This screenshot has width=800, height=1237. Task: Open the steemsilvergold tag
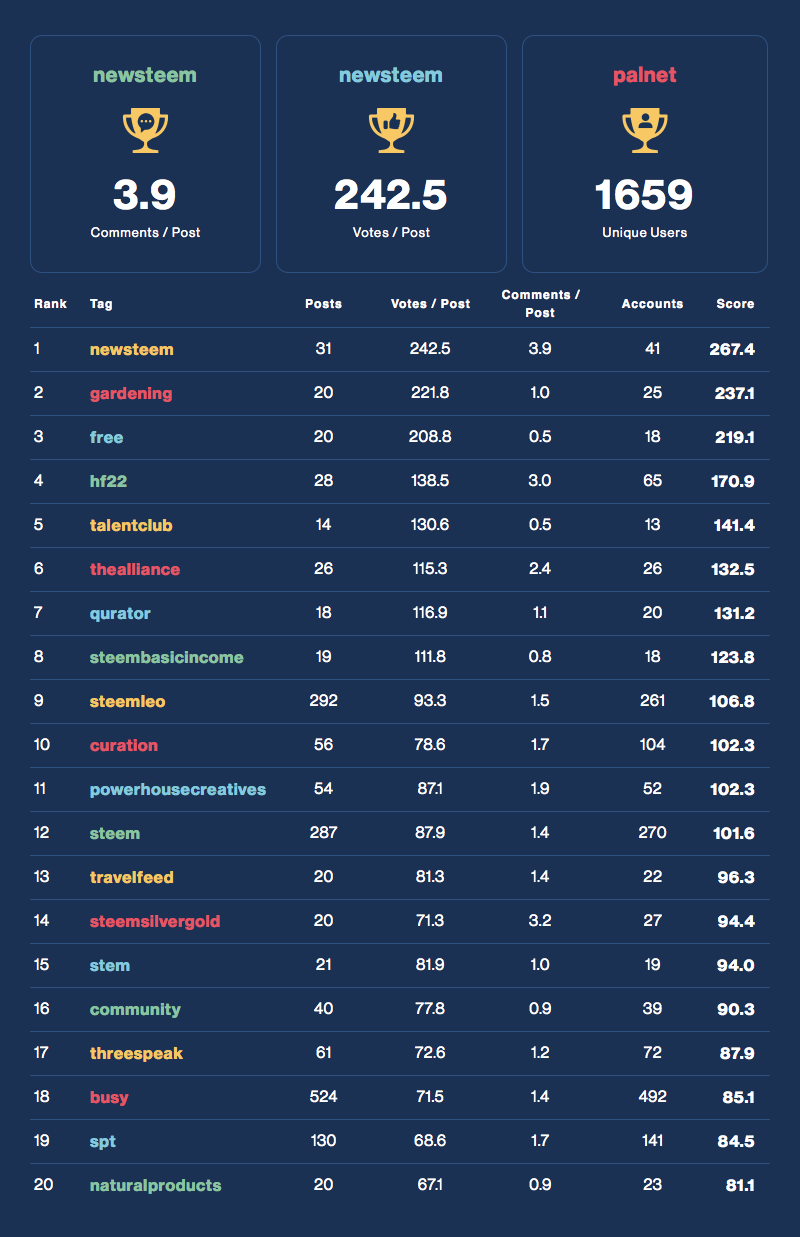[154, 921]
